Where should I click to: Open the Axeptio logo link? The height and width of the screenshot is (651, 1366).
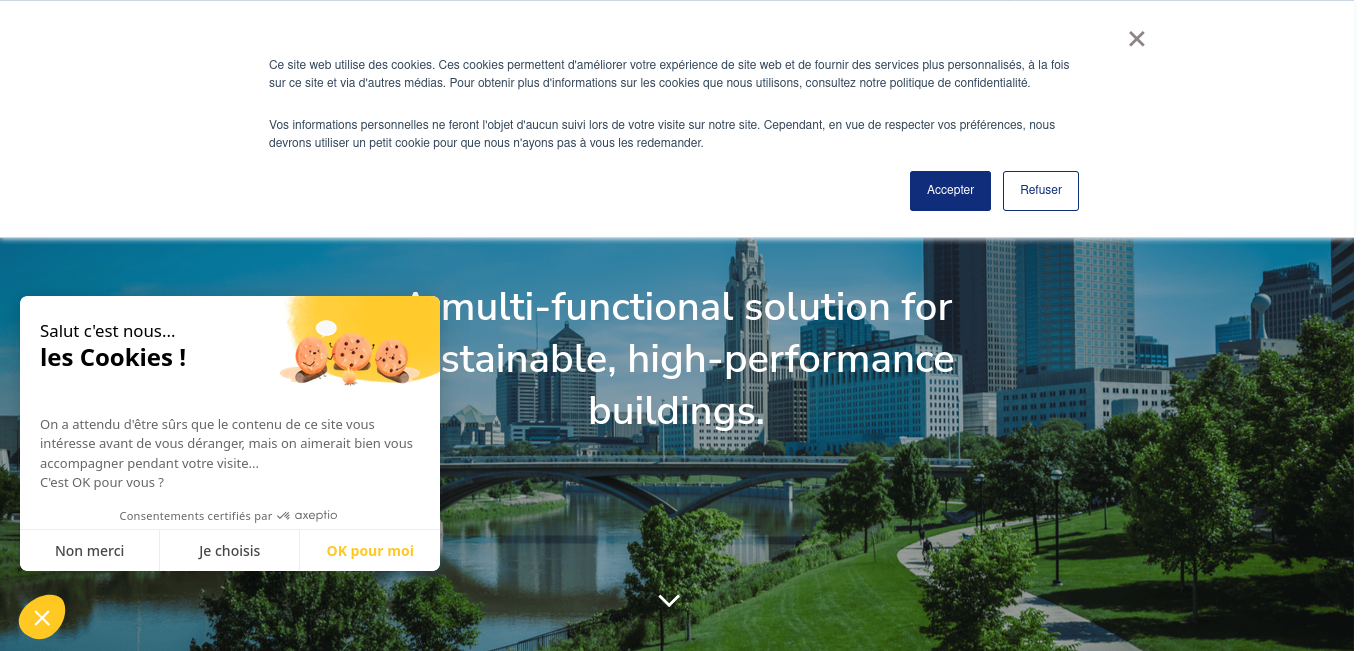click(x=307, y=516)
